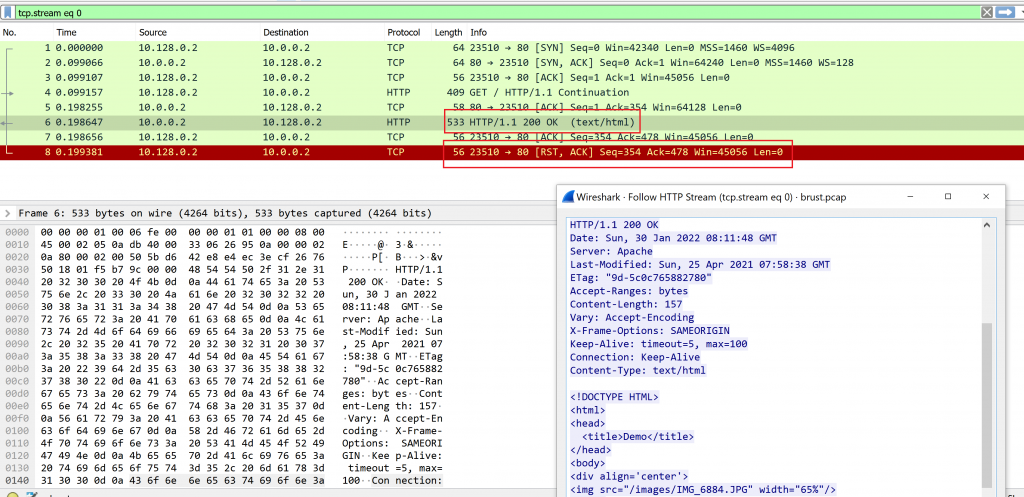Sort by the Length column header

click(x=448, y=32)
